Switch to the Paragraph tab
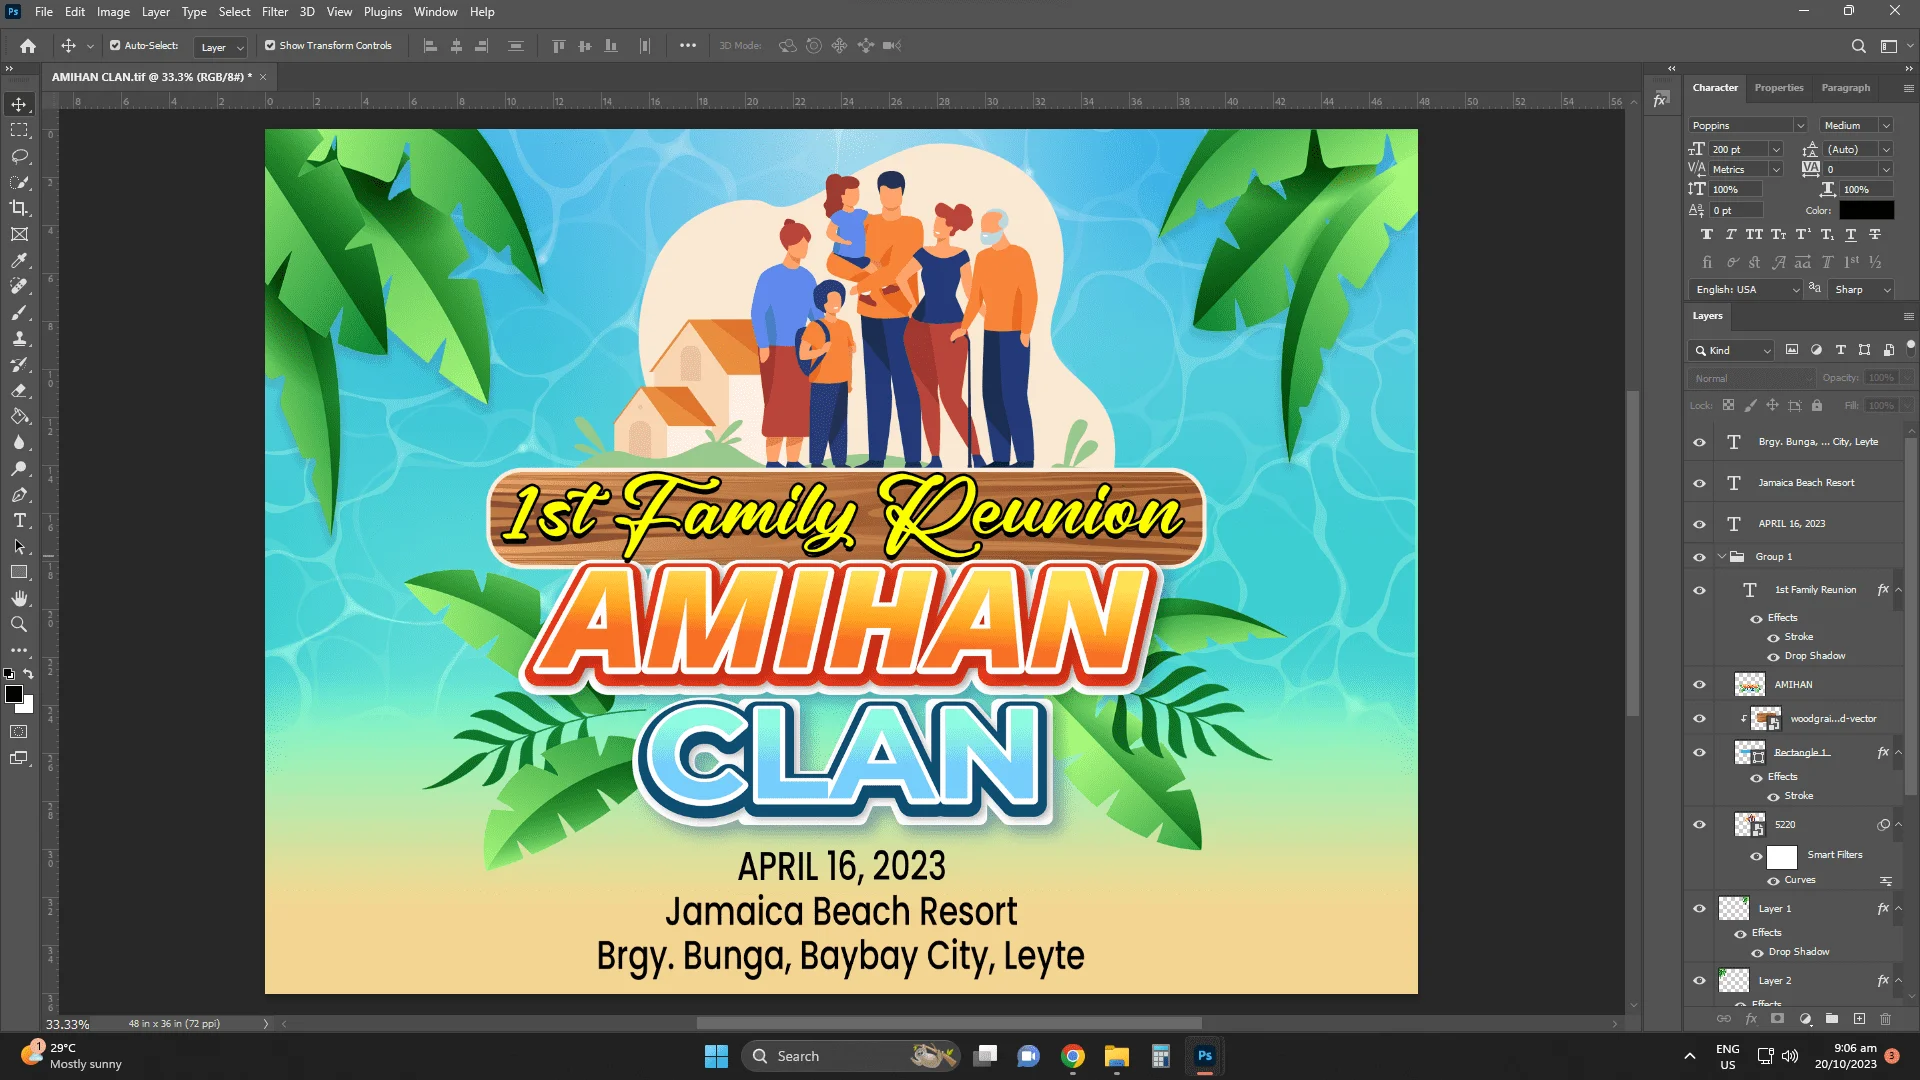The height and width of the screenshot is (1080, 1920). (x=1845, y=88)
